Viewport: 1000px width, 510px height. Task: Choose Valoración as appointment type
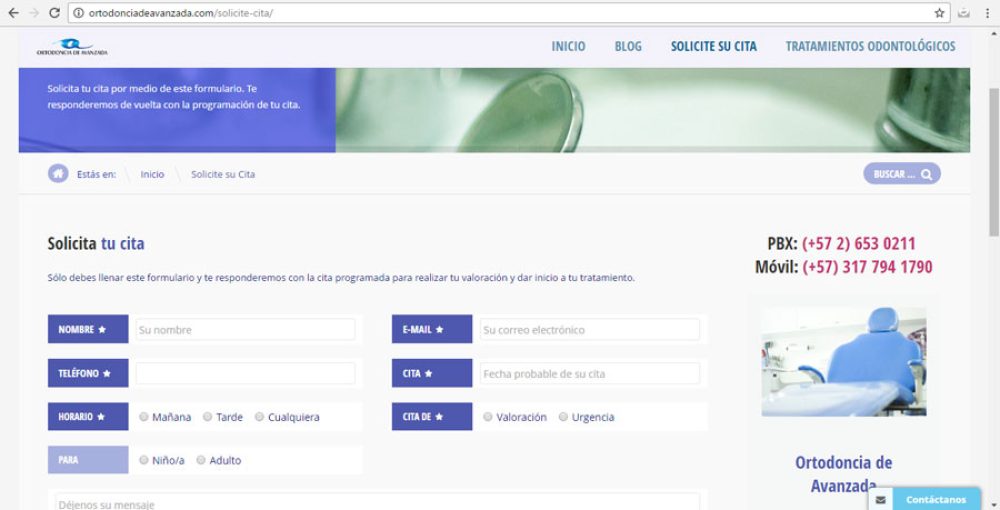click(488, 417)
